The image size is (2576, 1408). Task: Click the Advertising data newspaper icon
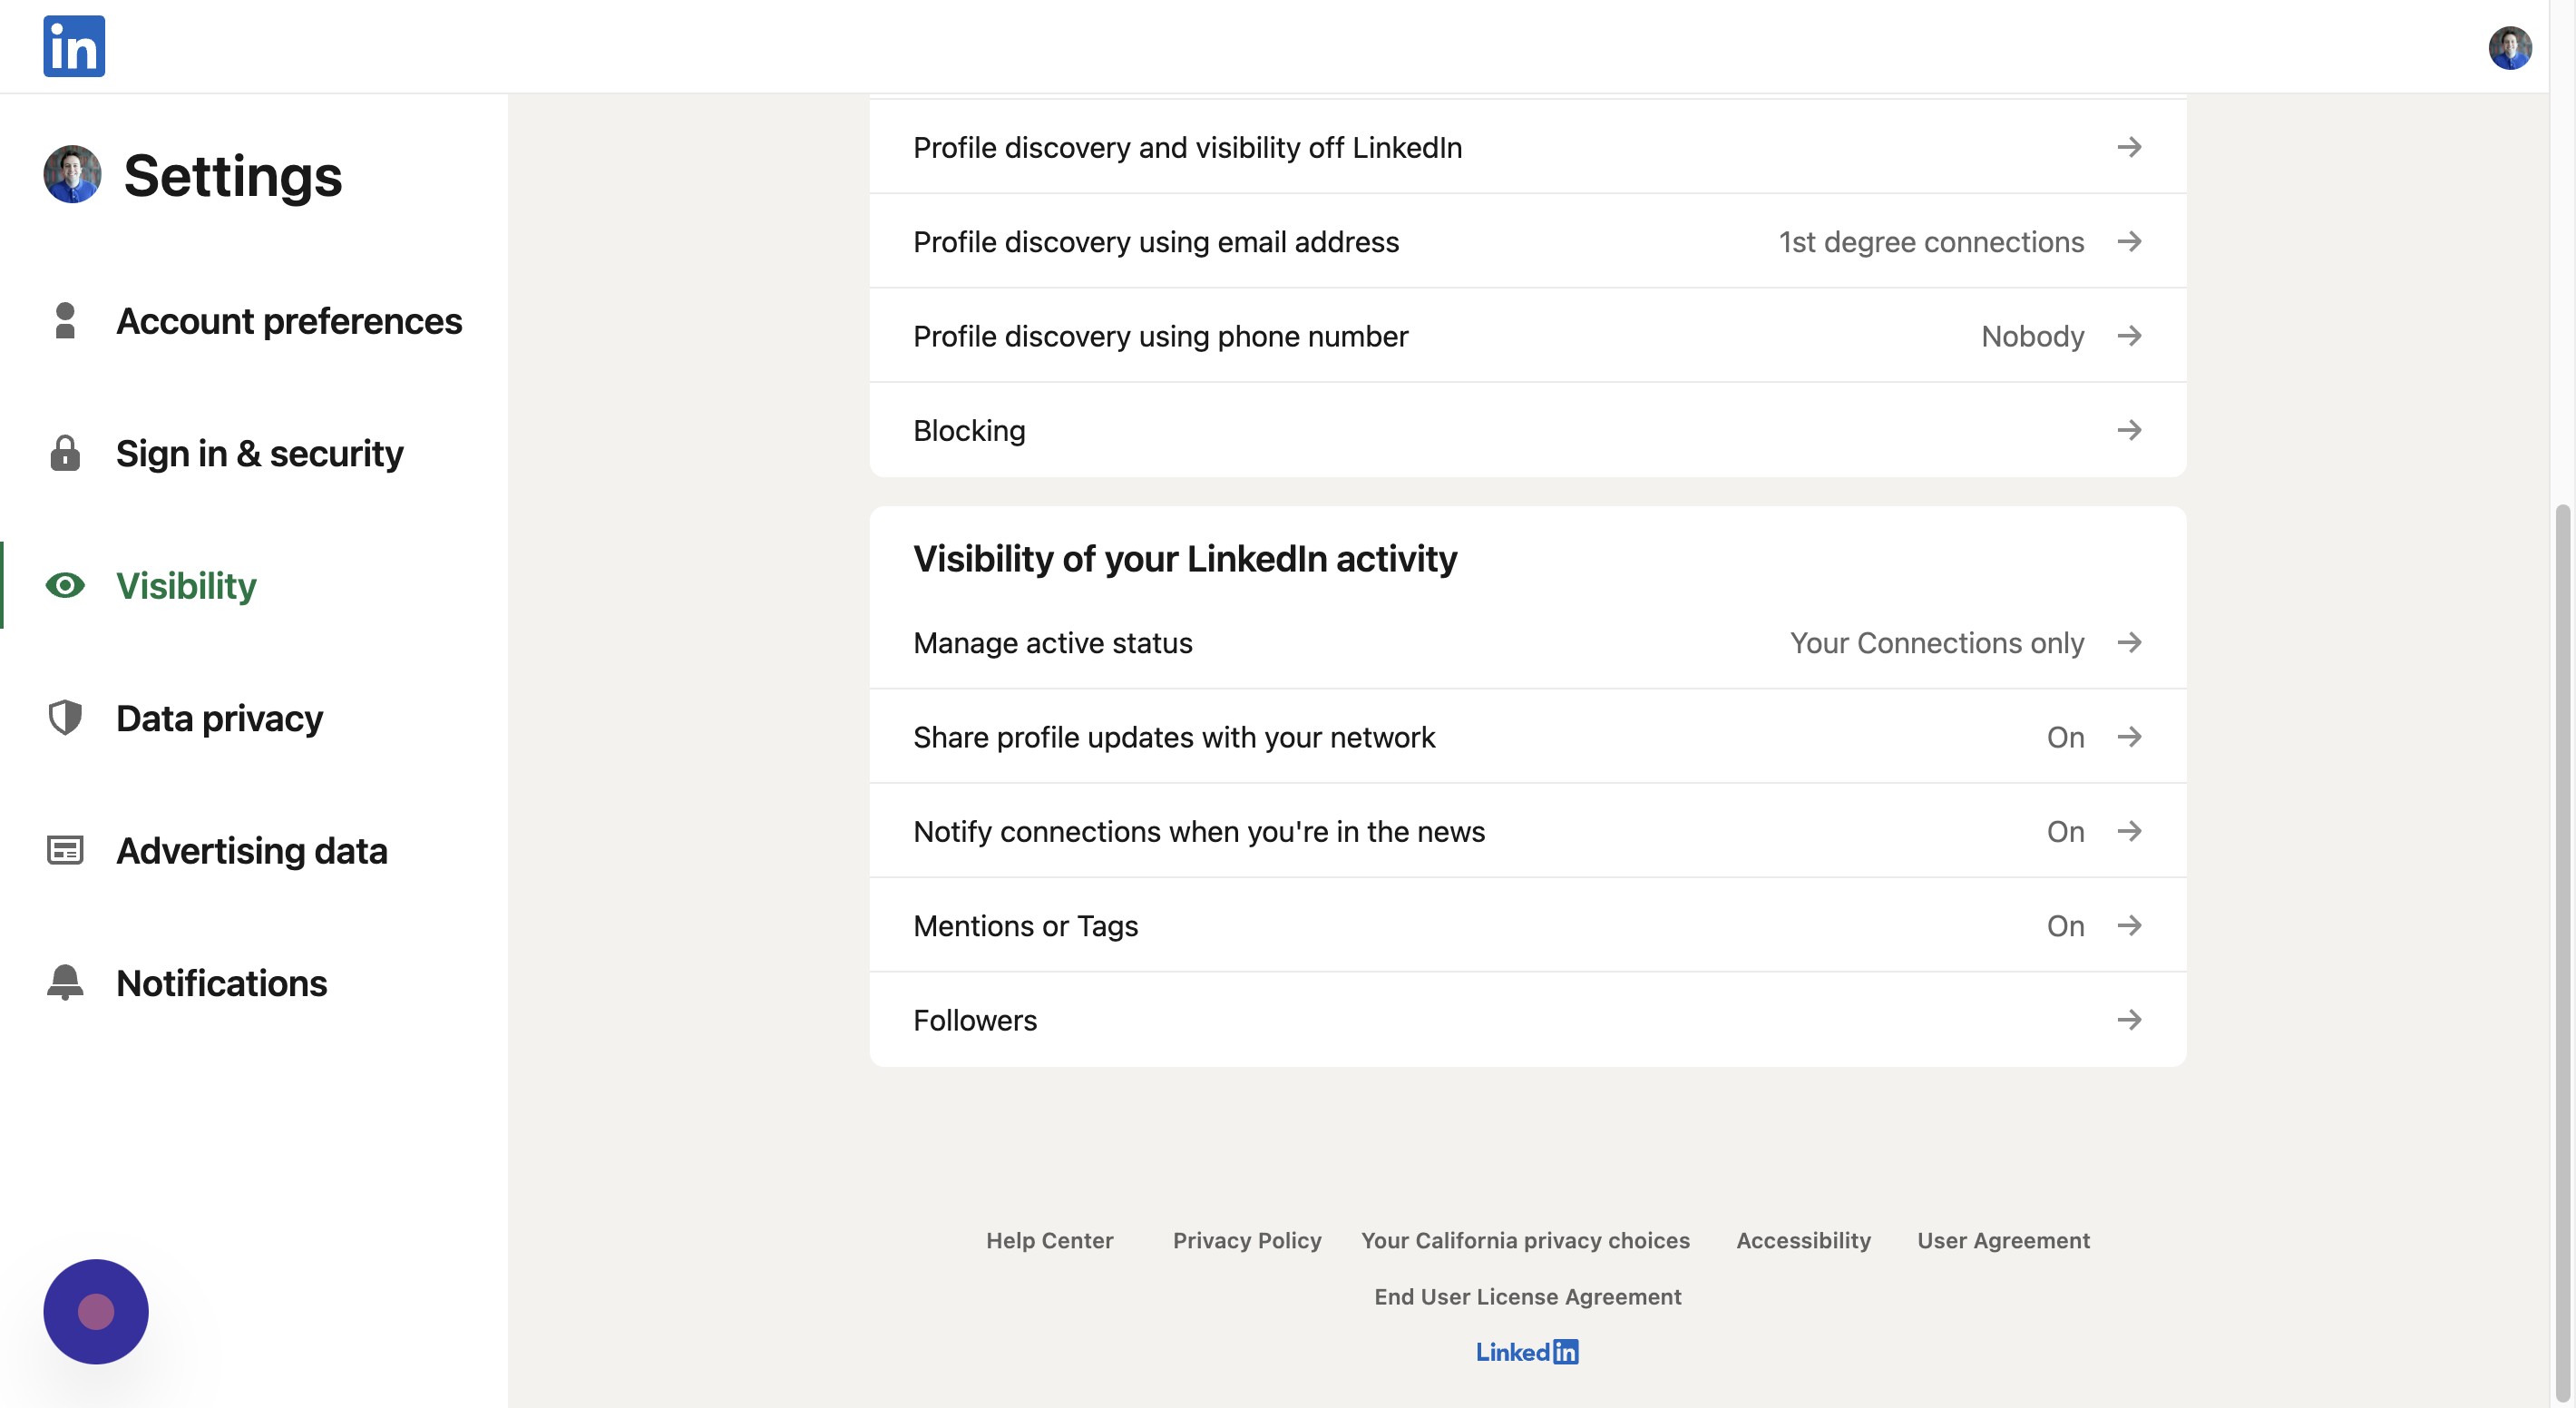coord(65,850)
